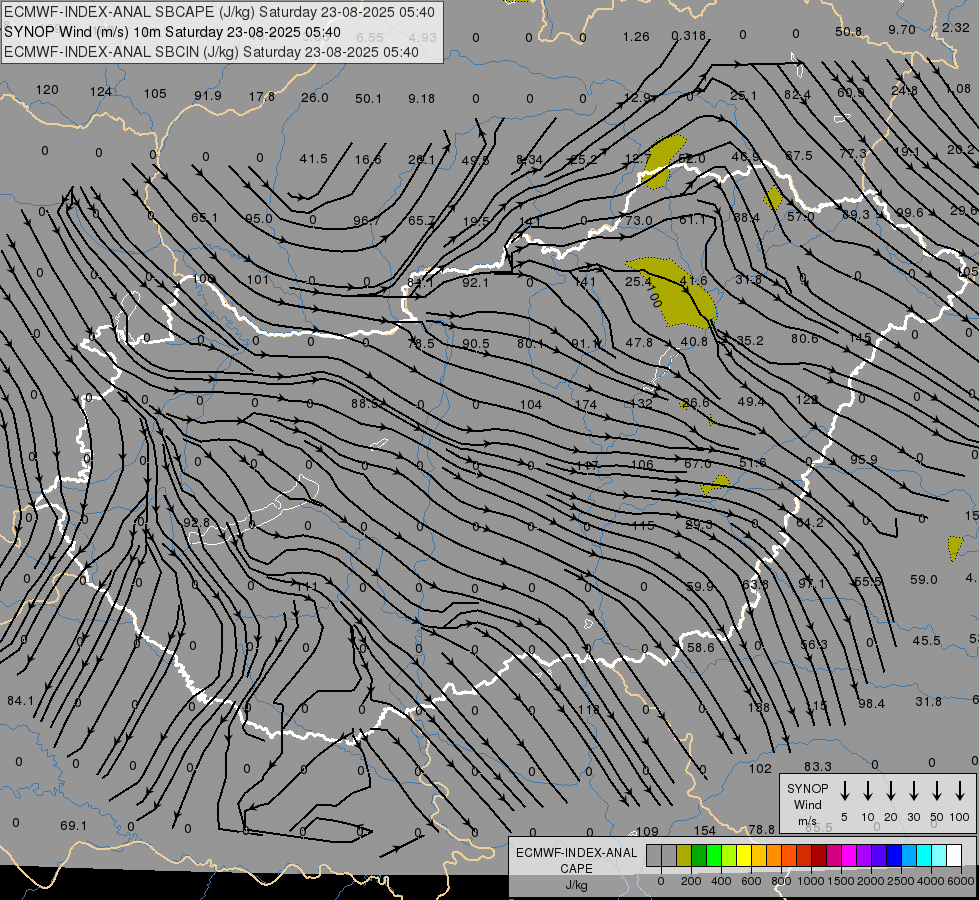The image size is (979, 900).
Task: Pick the white swatch ending at 6000
Action: point(954,856)
